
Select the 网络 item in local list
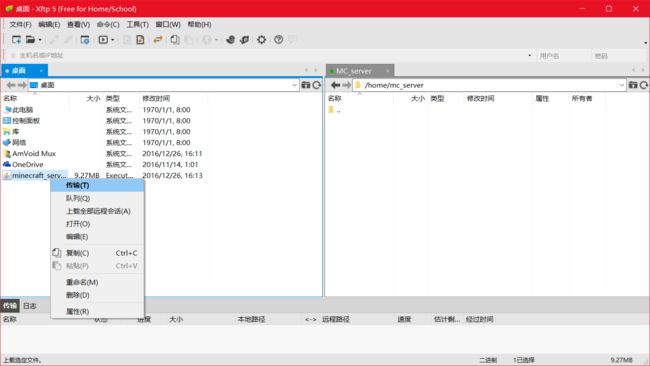(x=15, y=143)
